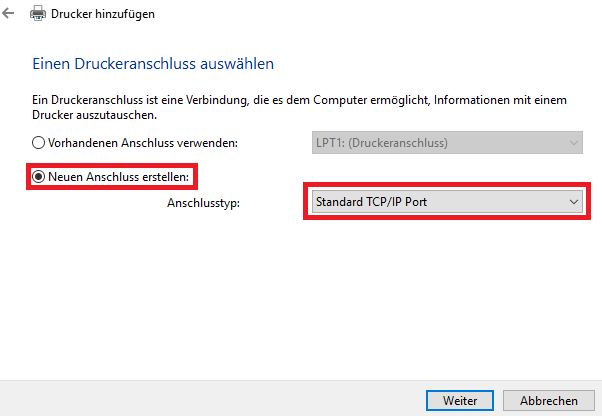
Task: Click the heading 'Einen Druckeranschluss auswählen'
Action: click(153, 64)
